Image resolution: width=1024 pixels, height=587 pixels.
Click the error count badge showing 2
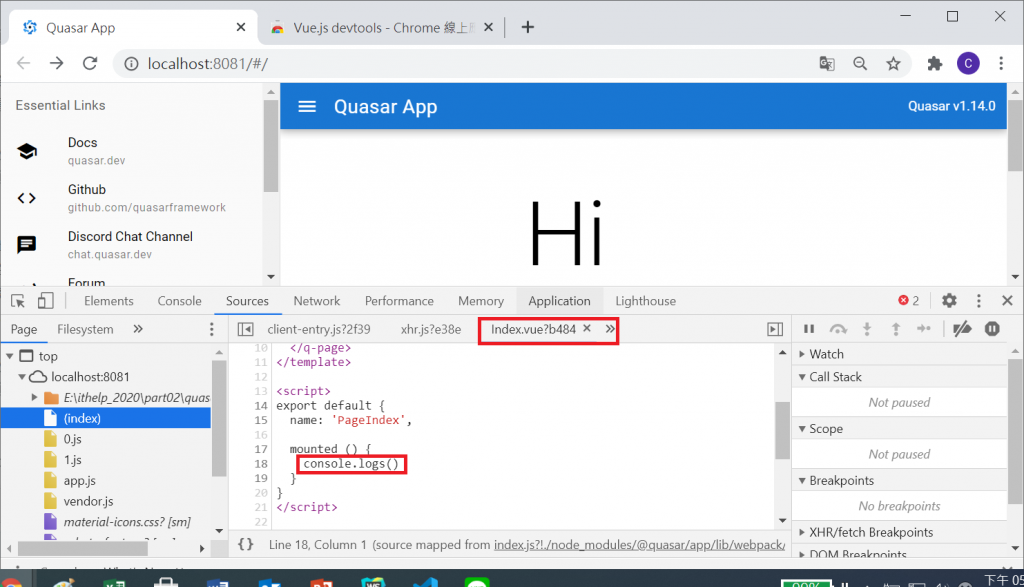(x=908, y=300)
